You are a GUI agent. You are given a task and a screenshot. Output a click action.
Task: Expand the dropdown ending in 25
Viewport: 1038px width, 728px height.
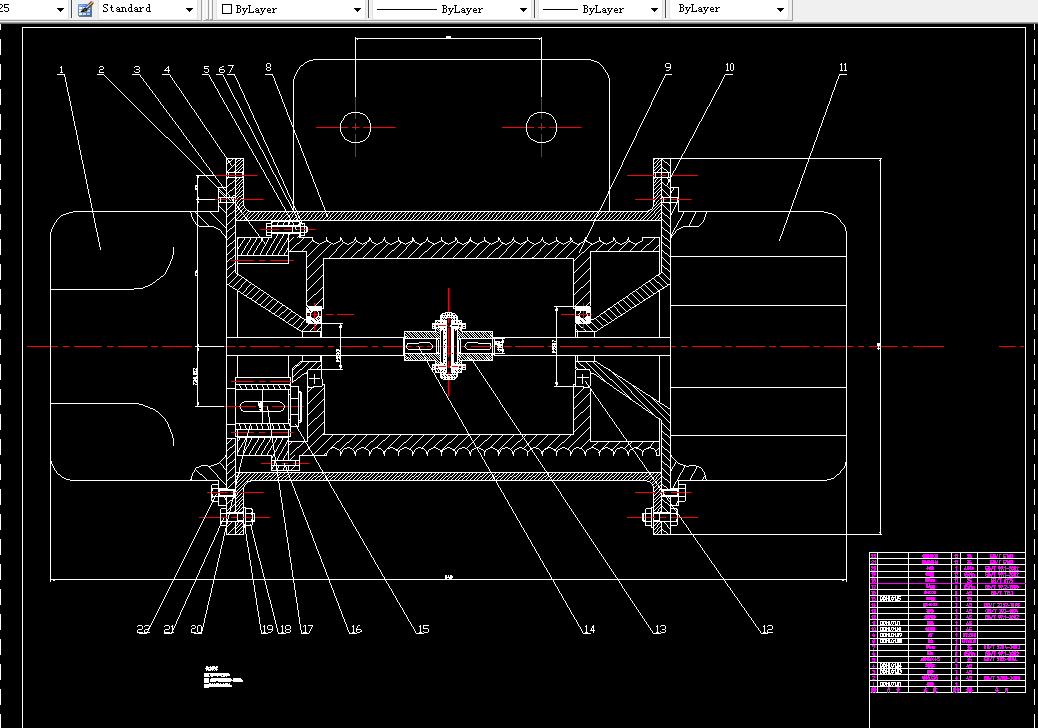(x=60, y=10)
